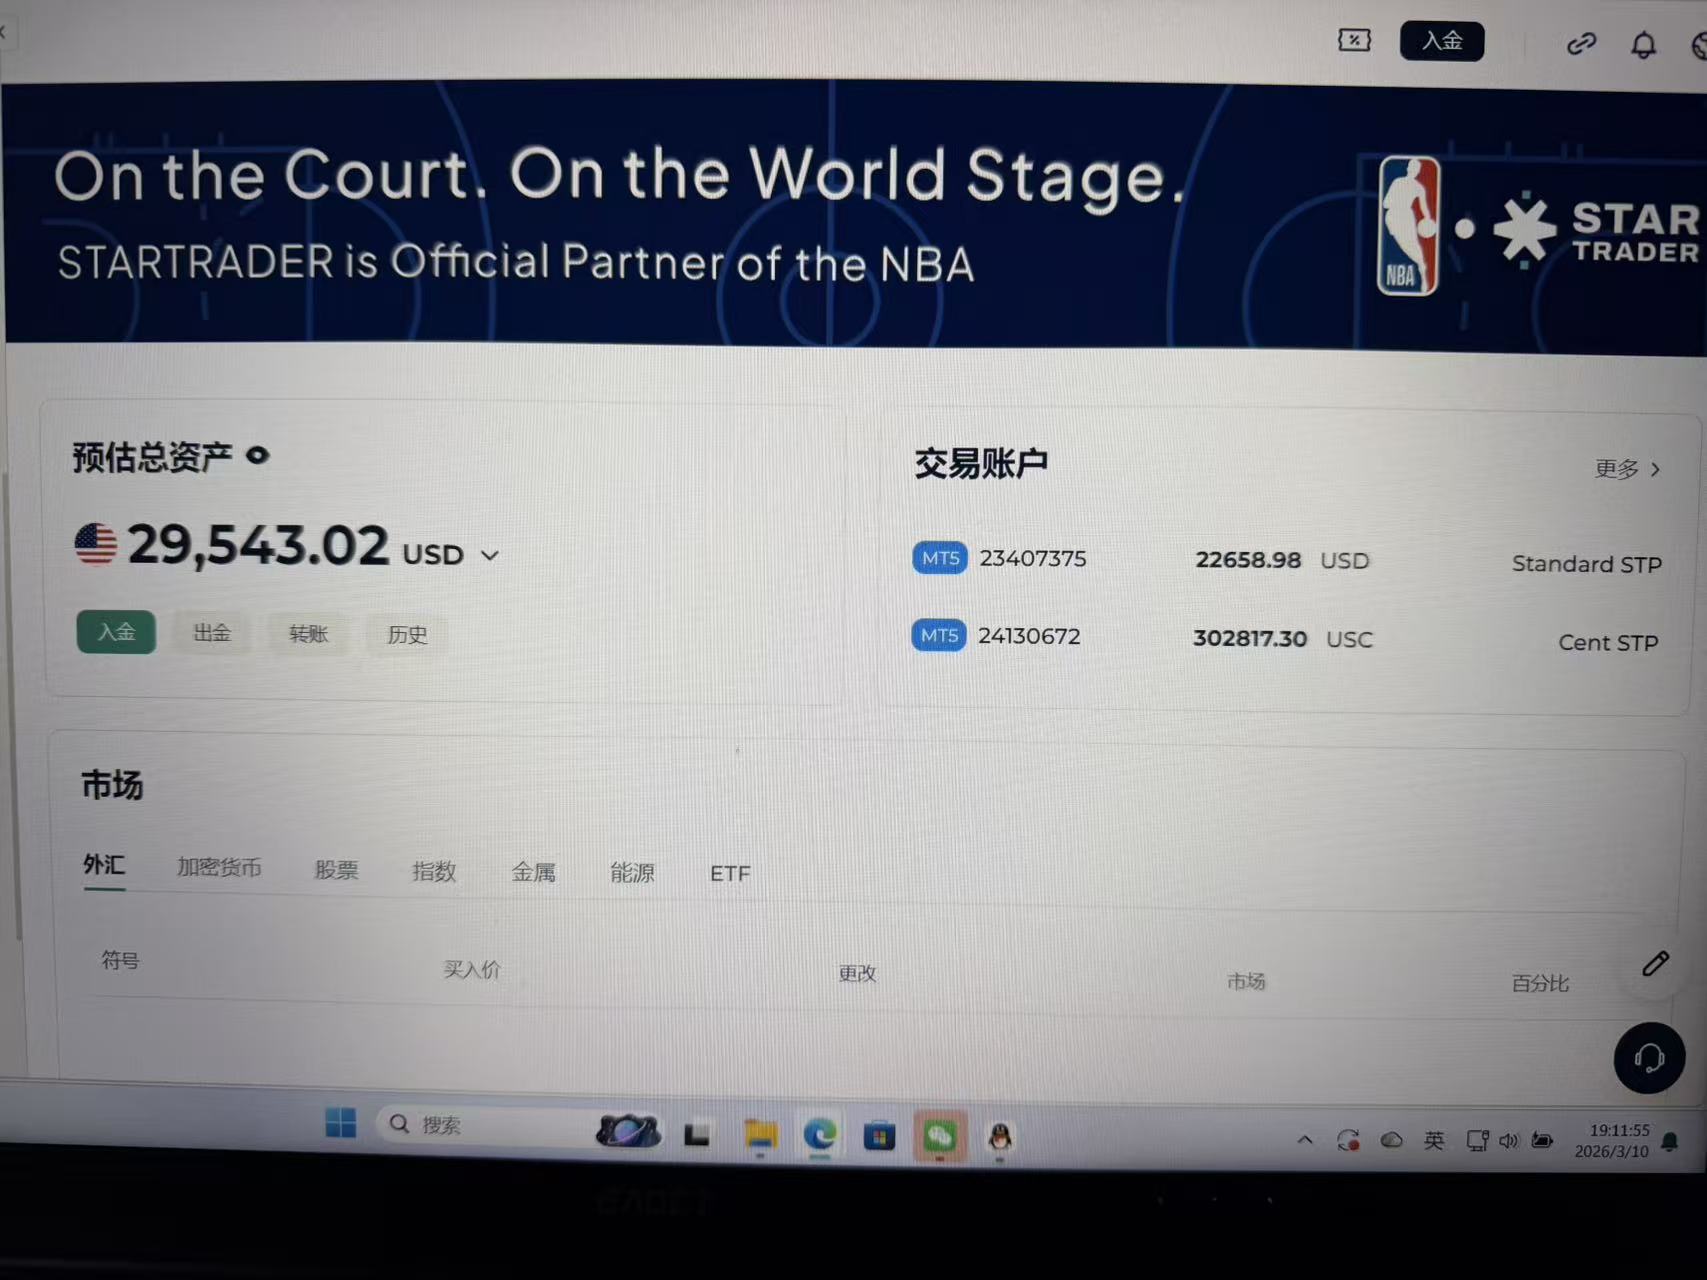Expand the hidden system tray icons chevron
Screen dimensions: 1707x1280
[x=1305, y=1140]
